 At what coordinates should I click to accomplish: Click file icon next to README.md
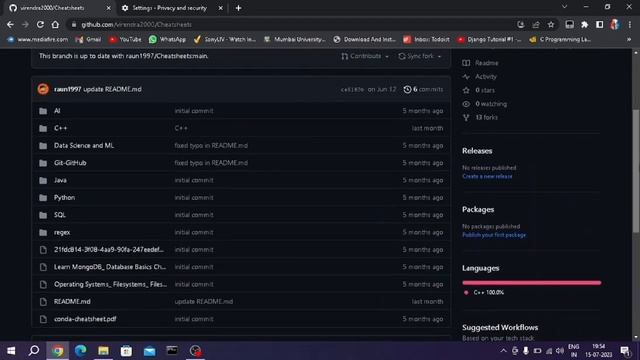(x=43, y=302)
